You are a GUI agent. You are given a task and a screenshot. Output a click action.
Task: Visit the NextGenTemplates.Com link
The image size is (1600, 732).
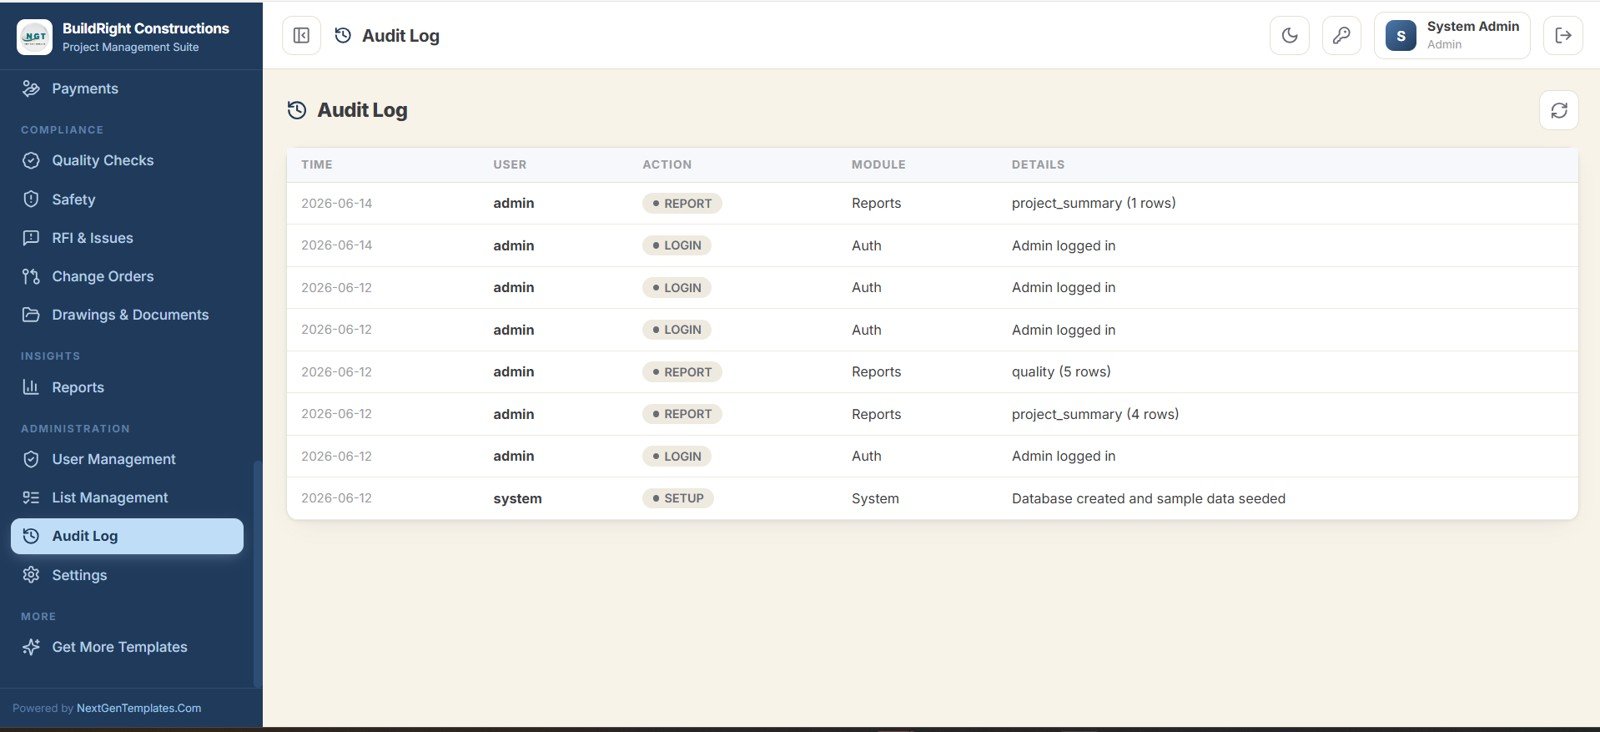click(139, 708)
